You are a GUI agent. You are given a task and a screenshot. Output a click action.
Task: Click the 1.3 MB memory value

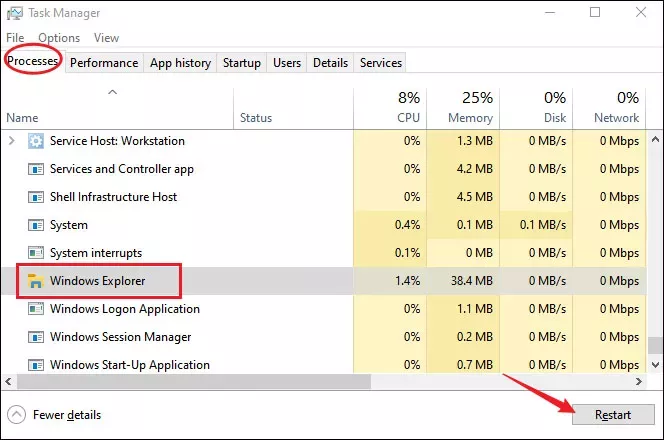point(475,141)
